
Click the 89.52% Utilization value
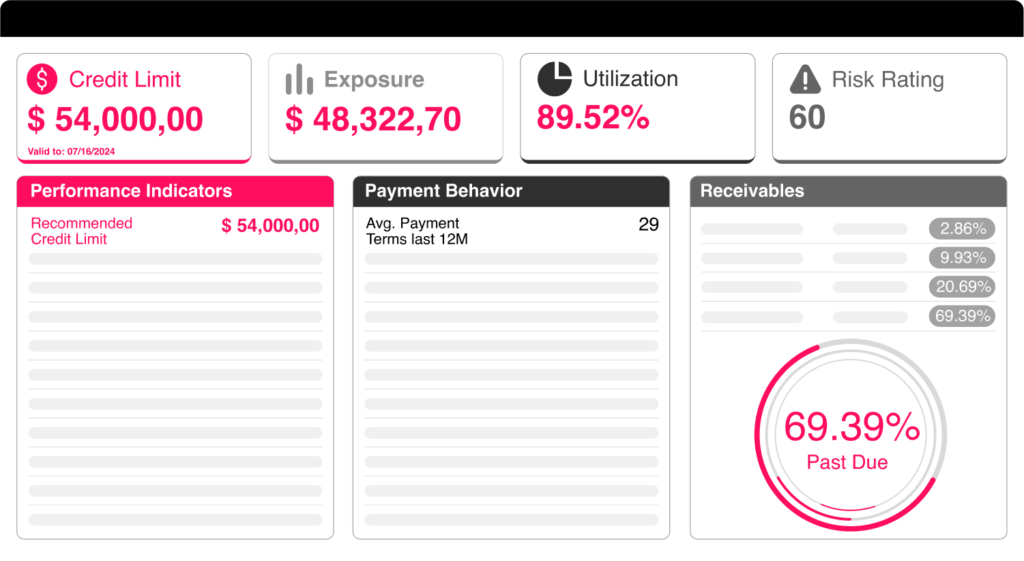pos(593,117)
